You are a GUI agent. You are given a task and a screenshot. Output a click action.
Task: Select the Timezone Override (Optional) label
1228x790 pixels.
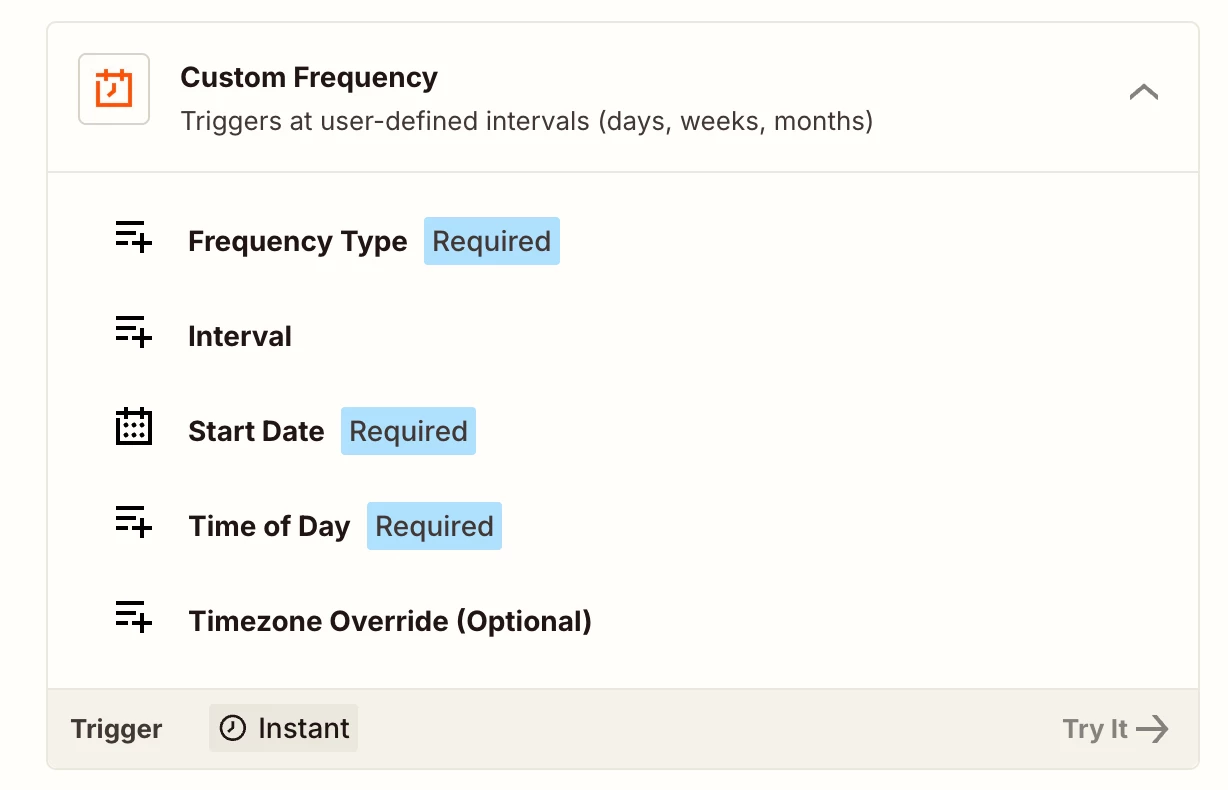click(x=390, y=622)
